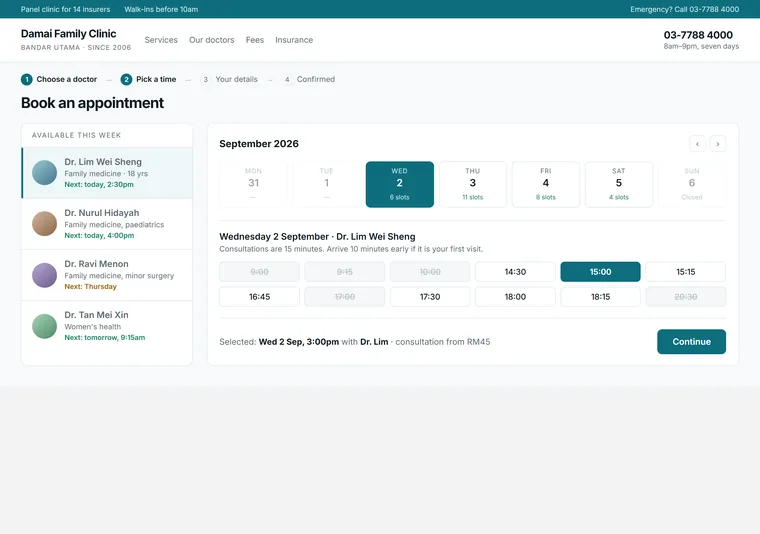Go to previous week arrow

coord(697,143)
